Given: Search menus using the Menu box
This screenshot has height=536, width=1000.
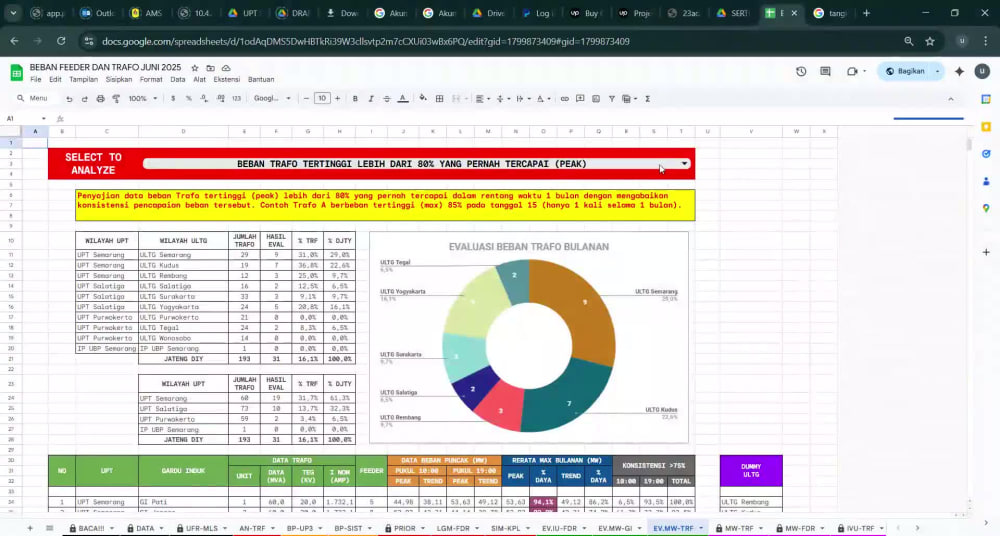Looking at the screenshot, I should point(33,99).
